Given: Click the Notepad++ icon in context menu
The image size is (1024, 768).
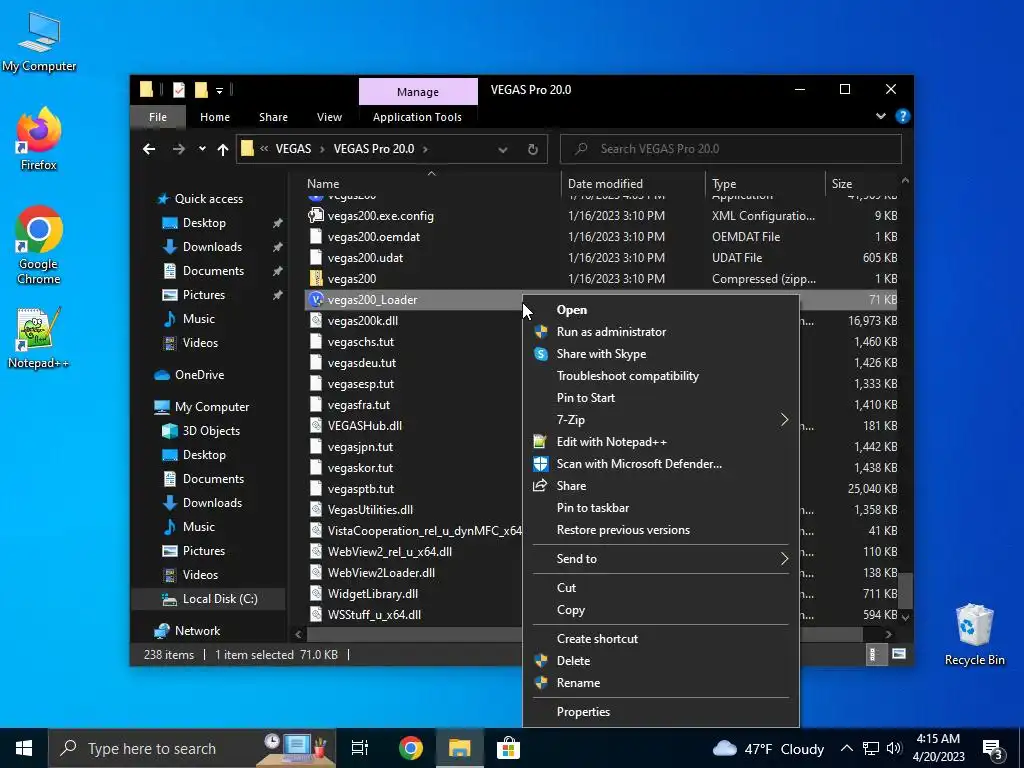Looking at the screenshot, I should click(x=540, y=442).
